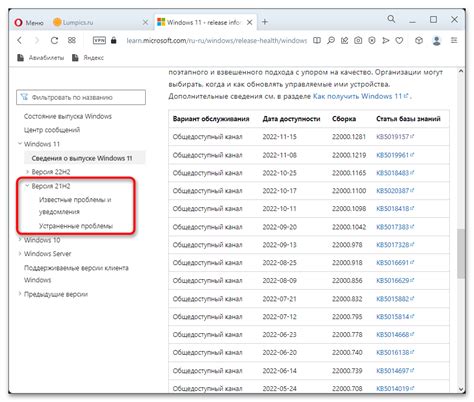This screenshot has width=474, height=402.
Task: Click the padlock site security icon
Action: click(114, 40)
